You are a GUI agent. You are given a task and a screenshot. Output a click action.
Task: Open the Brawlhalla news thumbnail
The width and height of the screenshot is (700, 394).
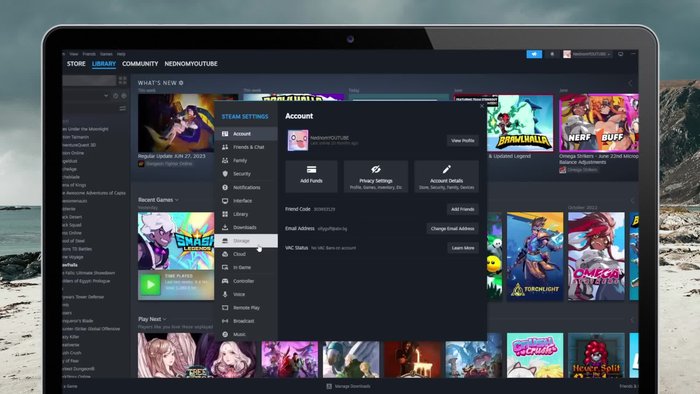pos(520,123)
